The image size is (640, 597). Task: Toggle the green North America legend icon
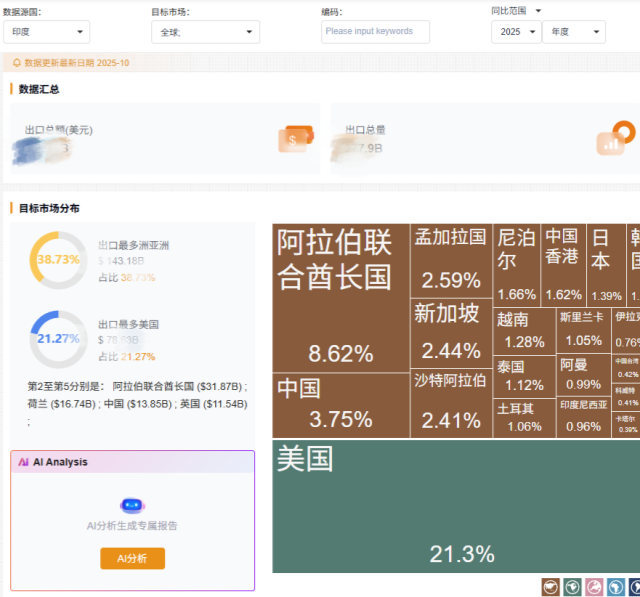pos(572,587)
